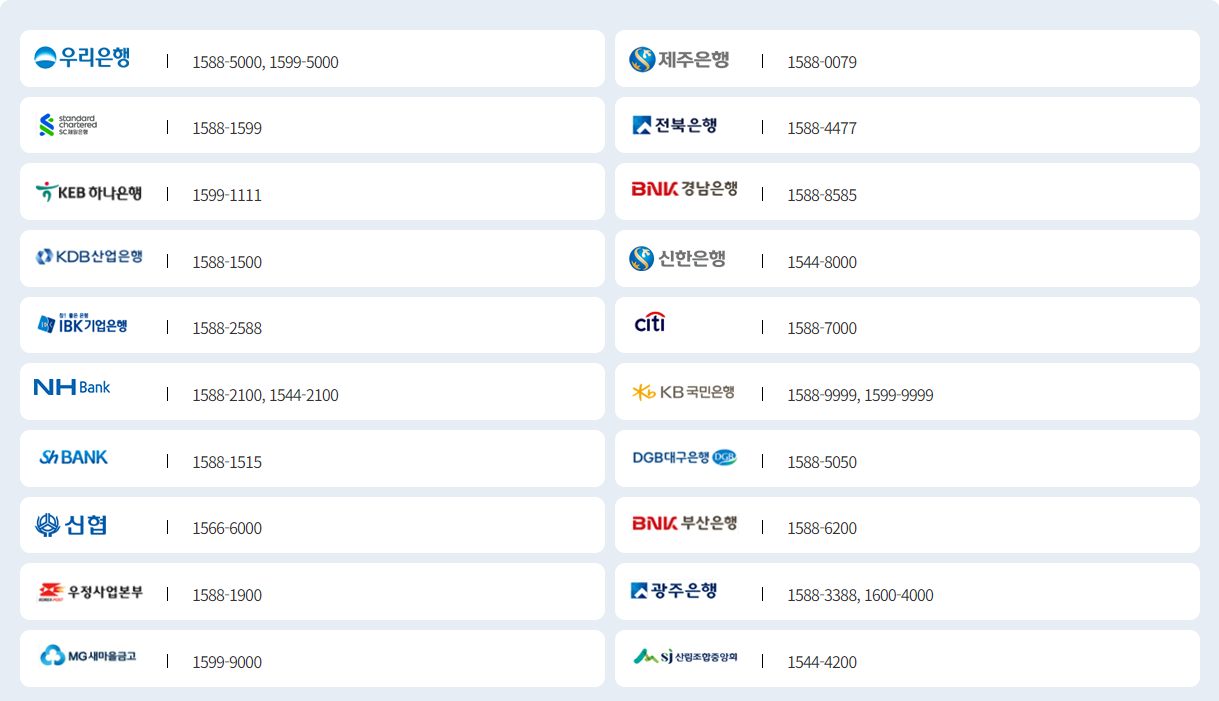Image resolution: width=1219 pixels, height=701 pixels.
Task: Click the Woori Bank (우리은행) logo
Action: click(82, 58)
